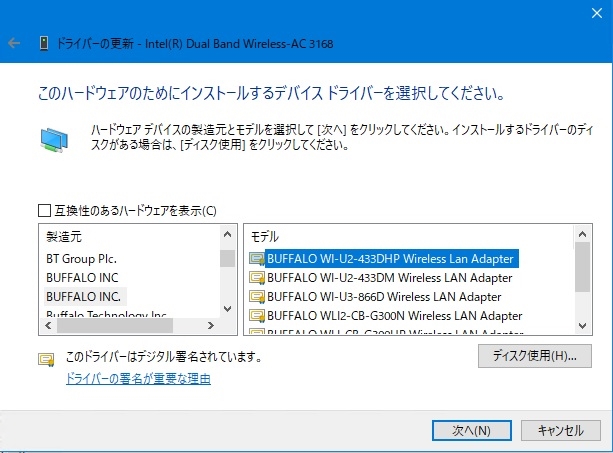Viewport: 613px width, 453px height.
Task: Click model list scroll down arrow
Action: 583,326
